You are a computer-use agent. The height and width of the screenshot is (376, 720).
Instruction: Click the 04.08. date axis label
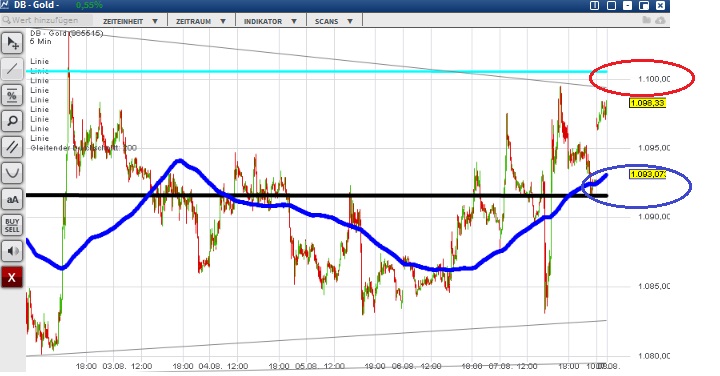[x=210, y=366]
